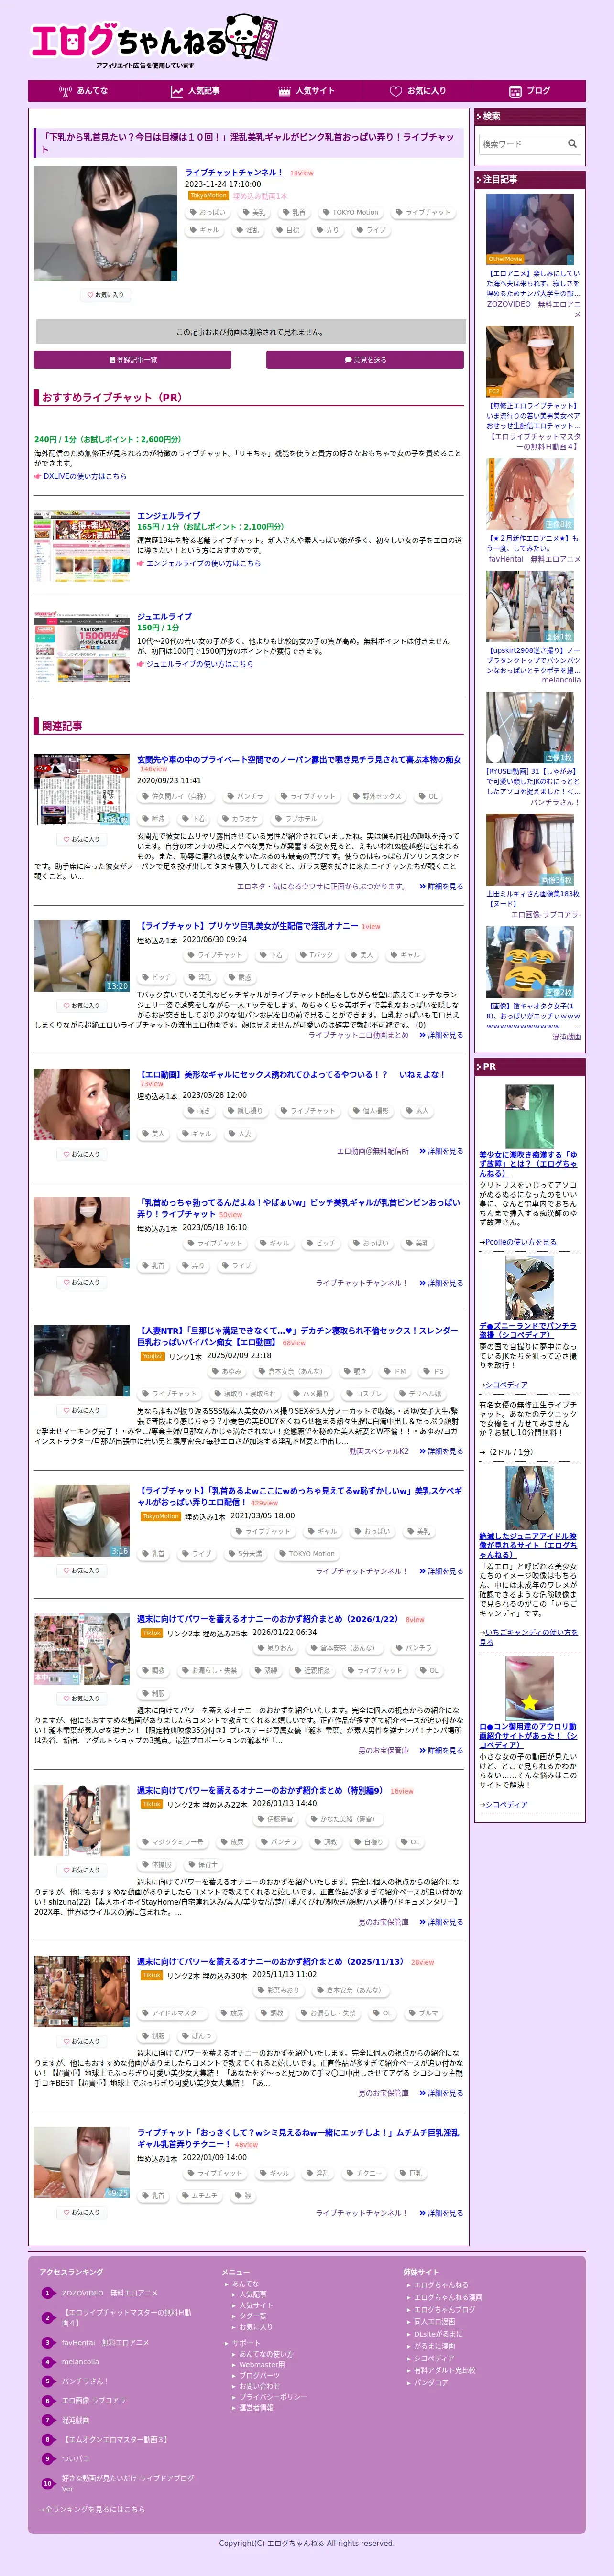Screen dimensions: 614x2576
Task: Open 詳細を見る for the 2025/11/13 article
Action: click(441, 2093)
